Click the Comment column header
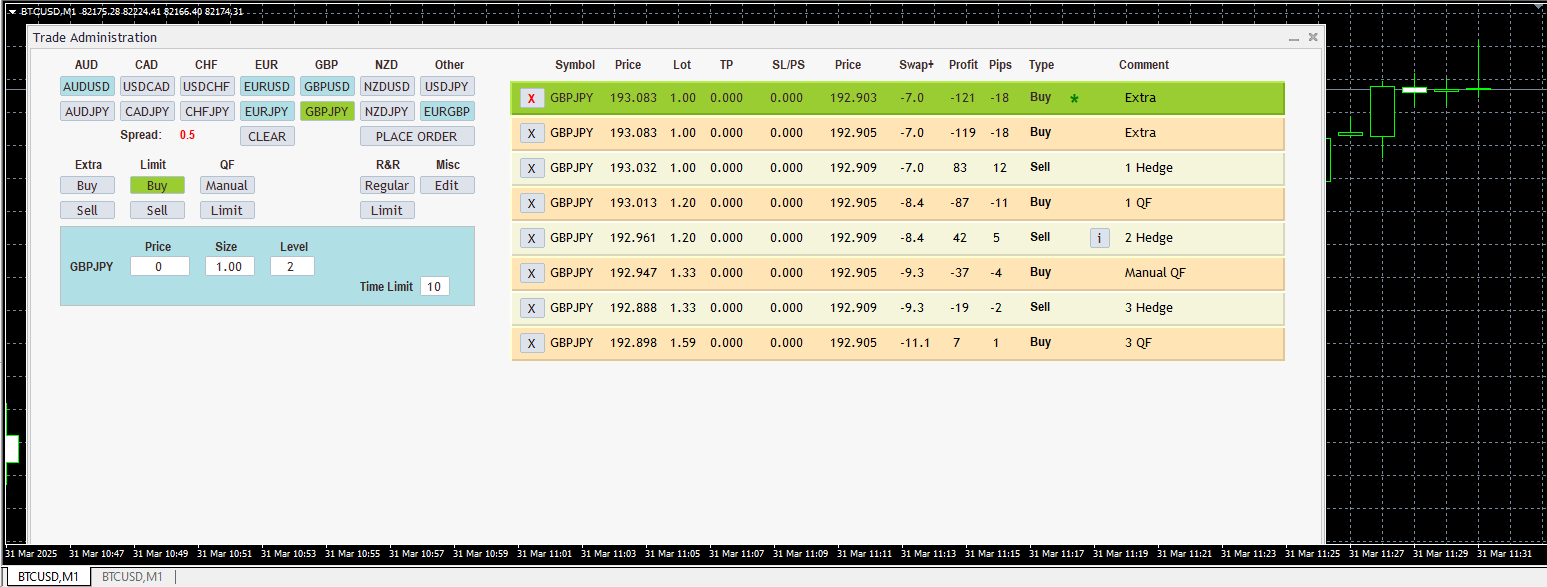 (1144, 65)
